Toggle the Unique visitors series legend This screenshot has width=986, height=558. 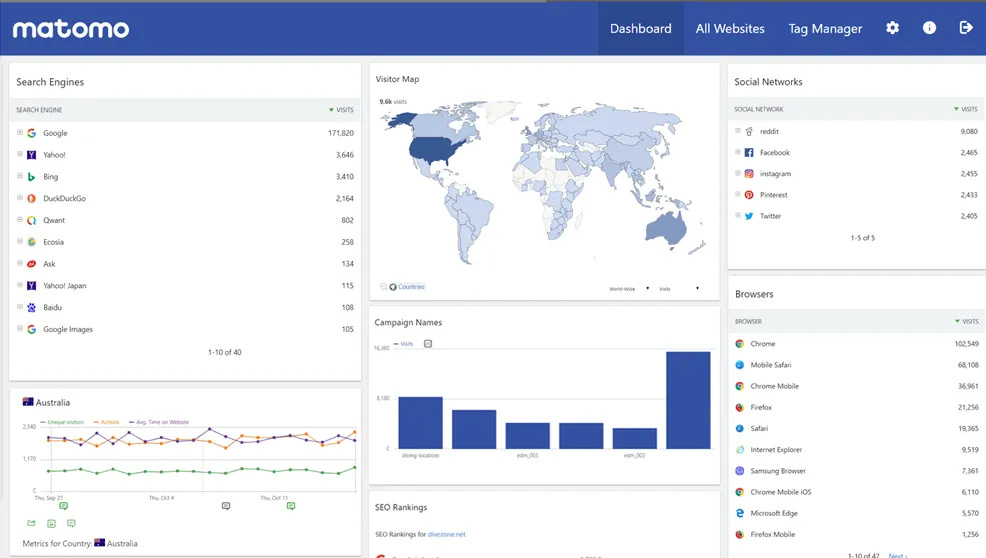[62, 422]
